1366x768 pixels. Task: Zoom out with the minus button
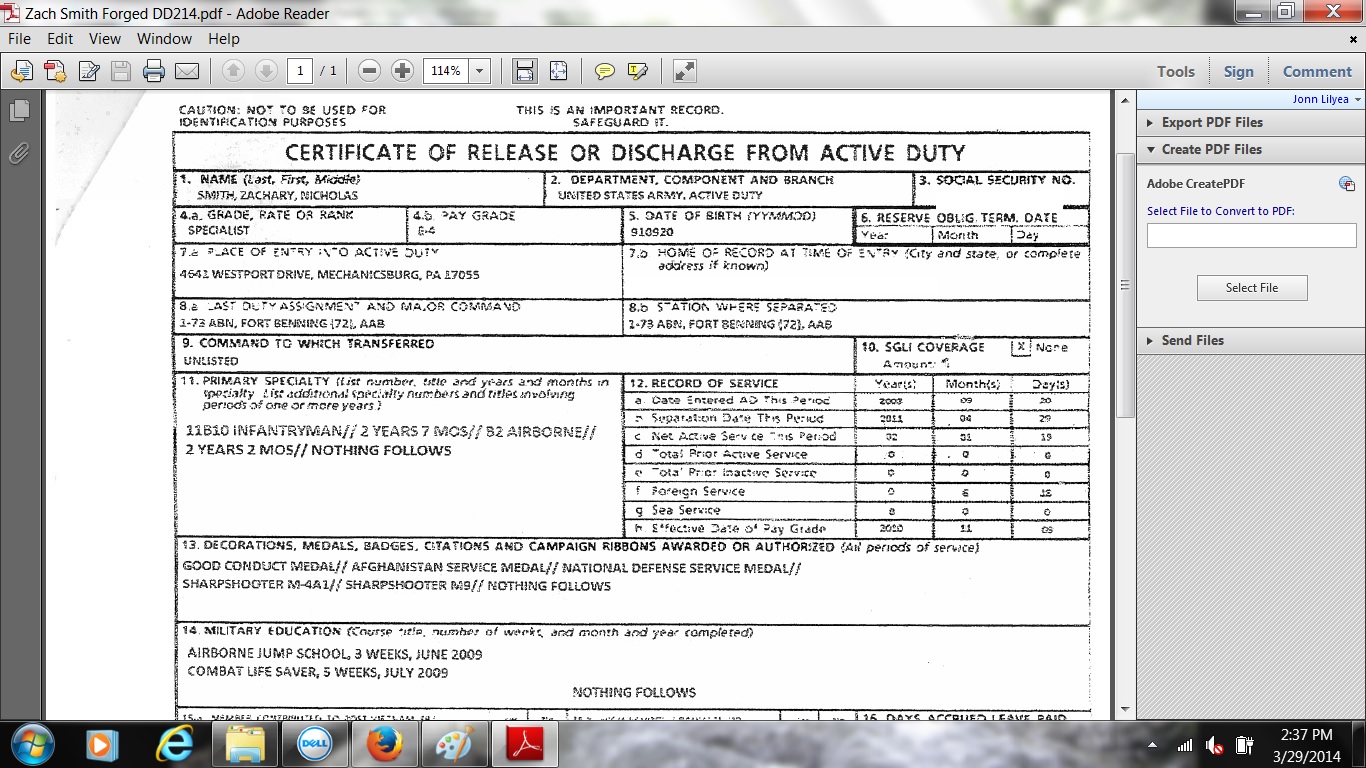[369, 71]
